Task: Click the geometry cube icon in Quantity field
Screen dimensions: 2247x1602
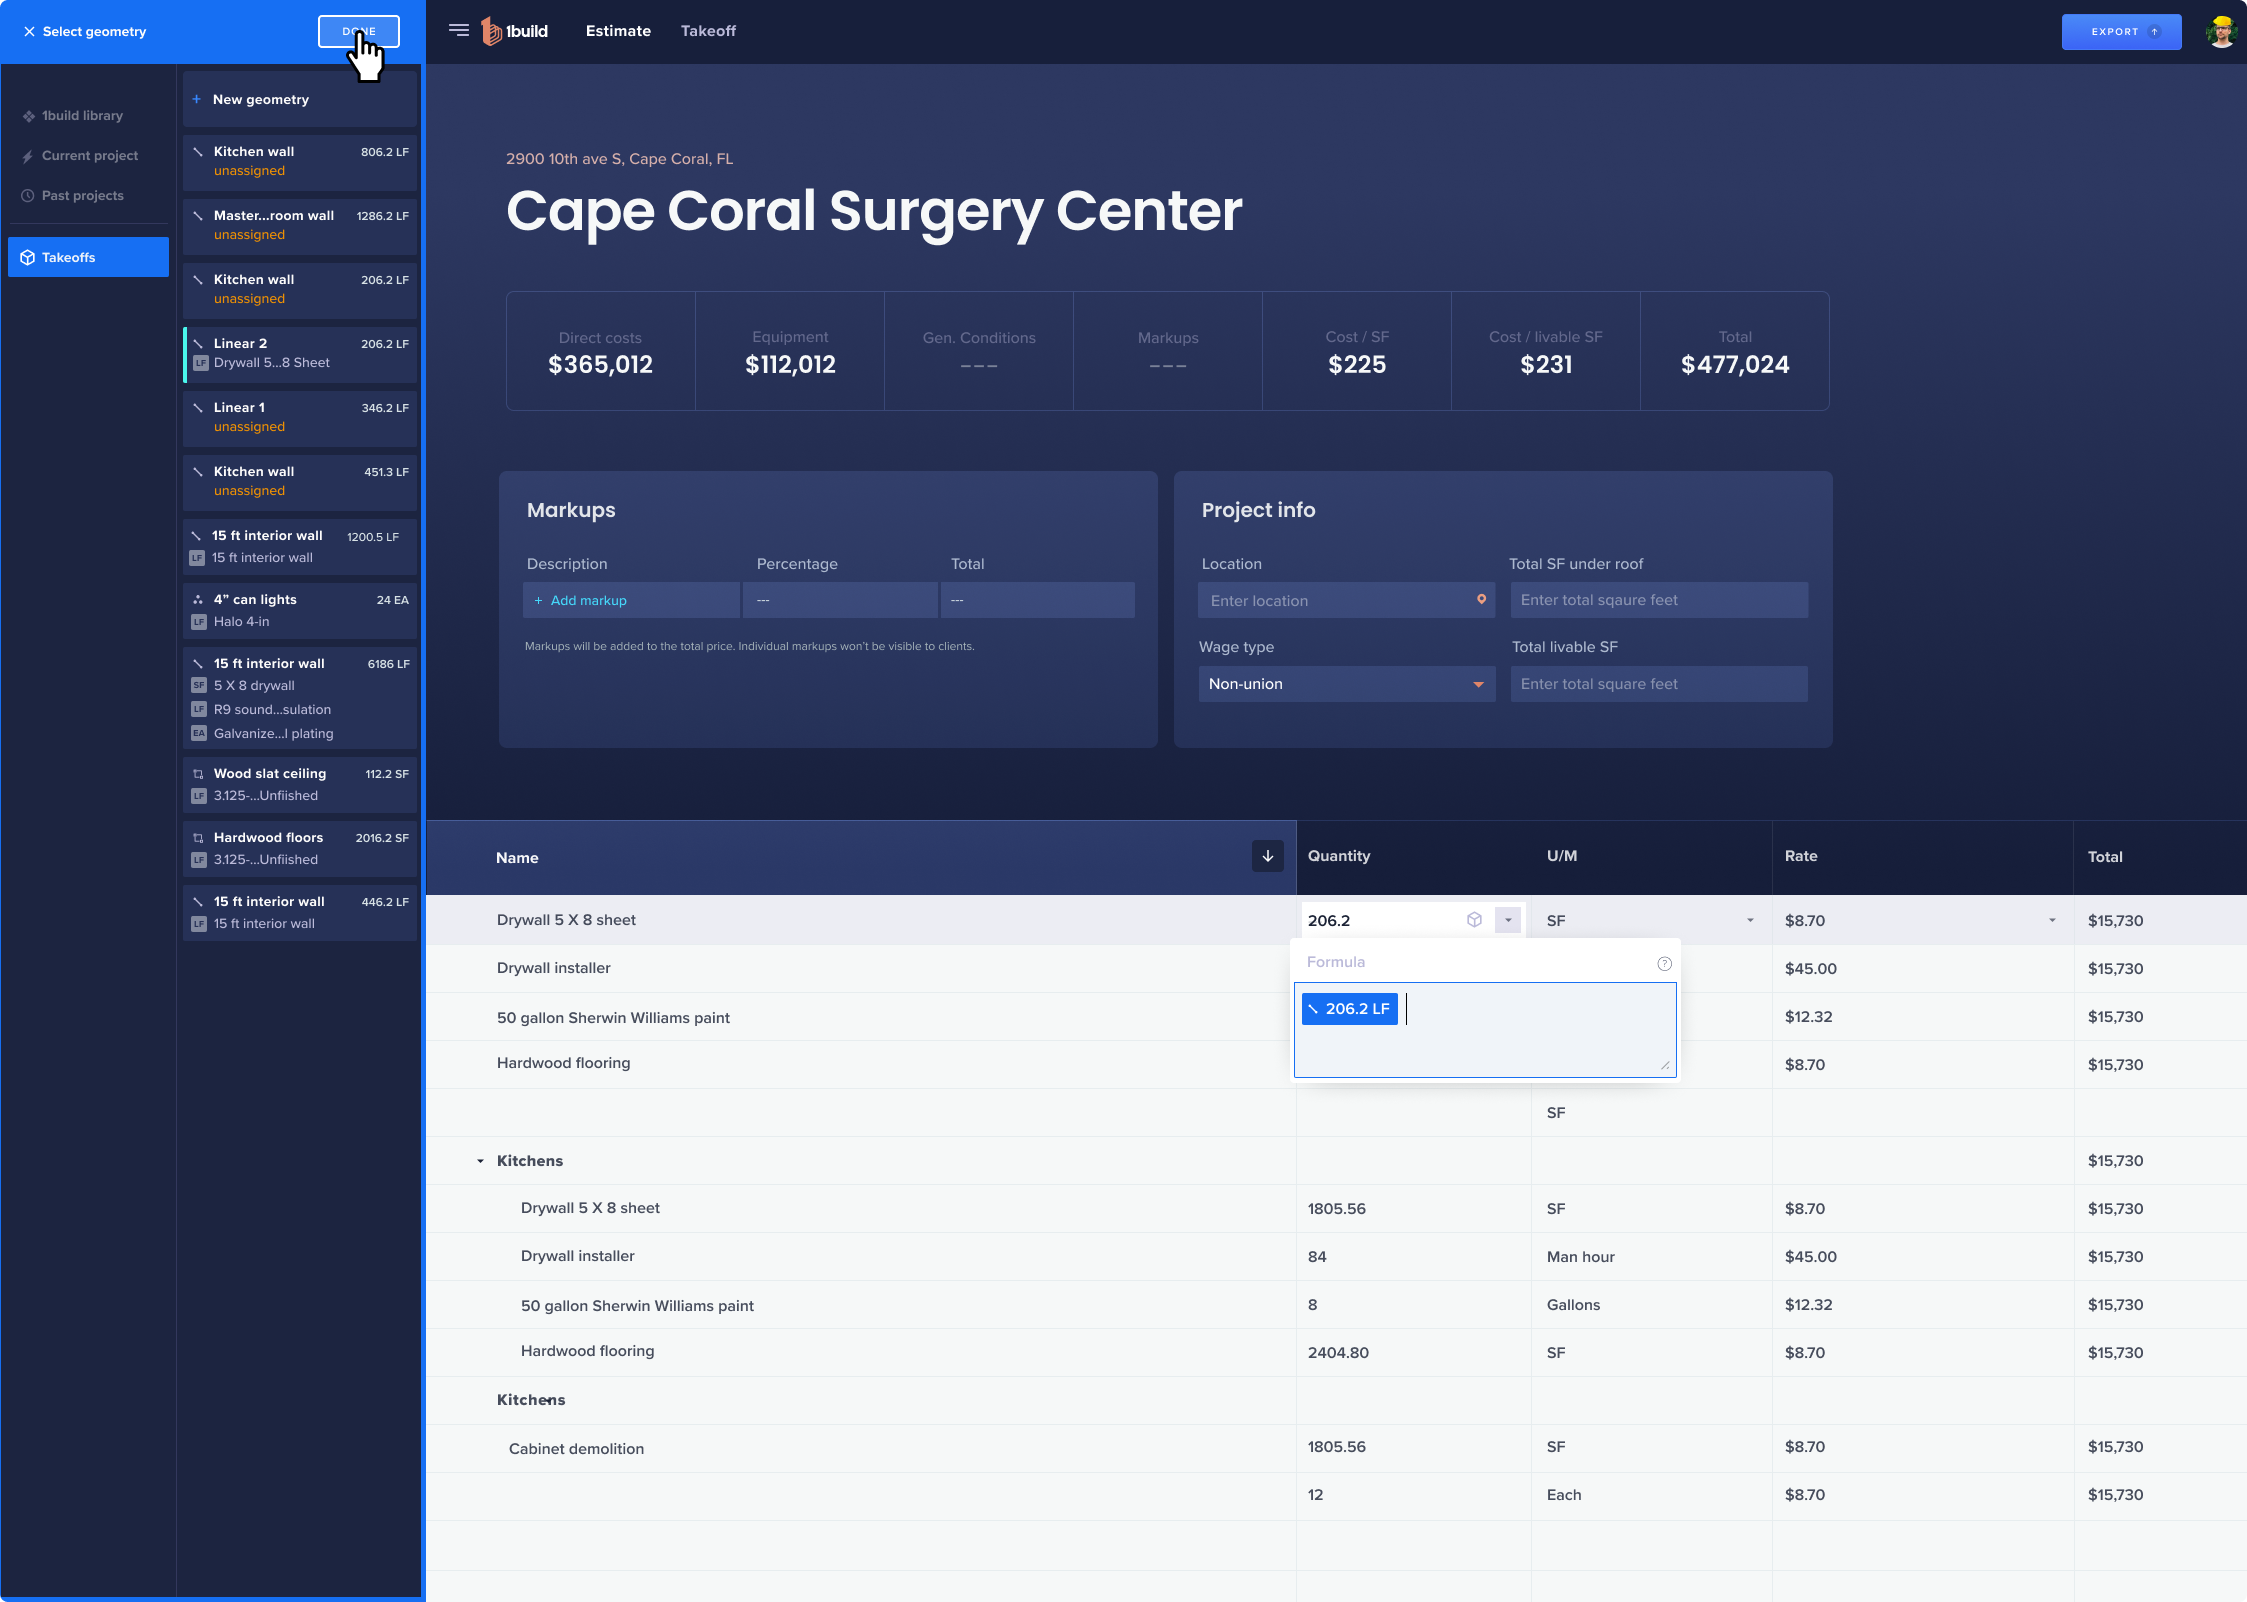Action: (x=1474, y=920)
